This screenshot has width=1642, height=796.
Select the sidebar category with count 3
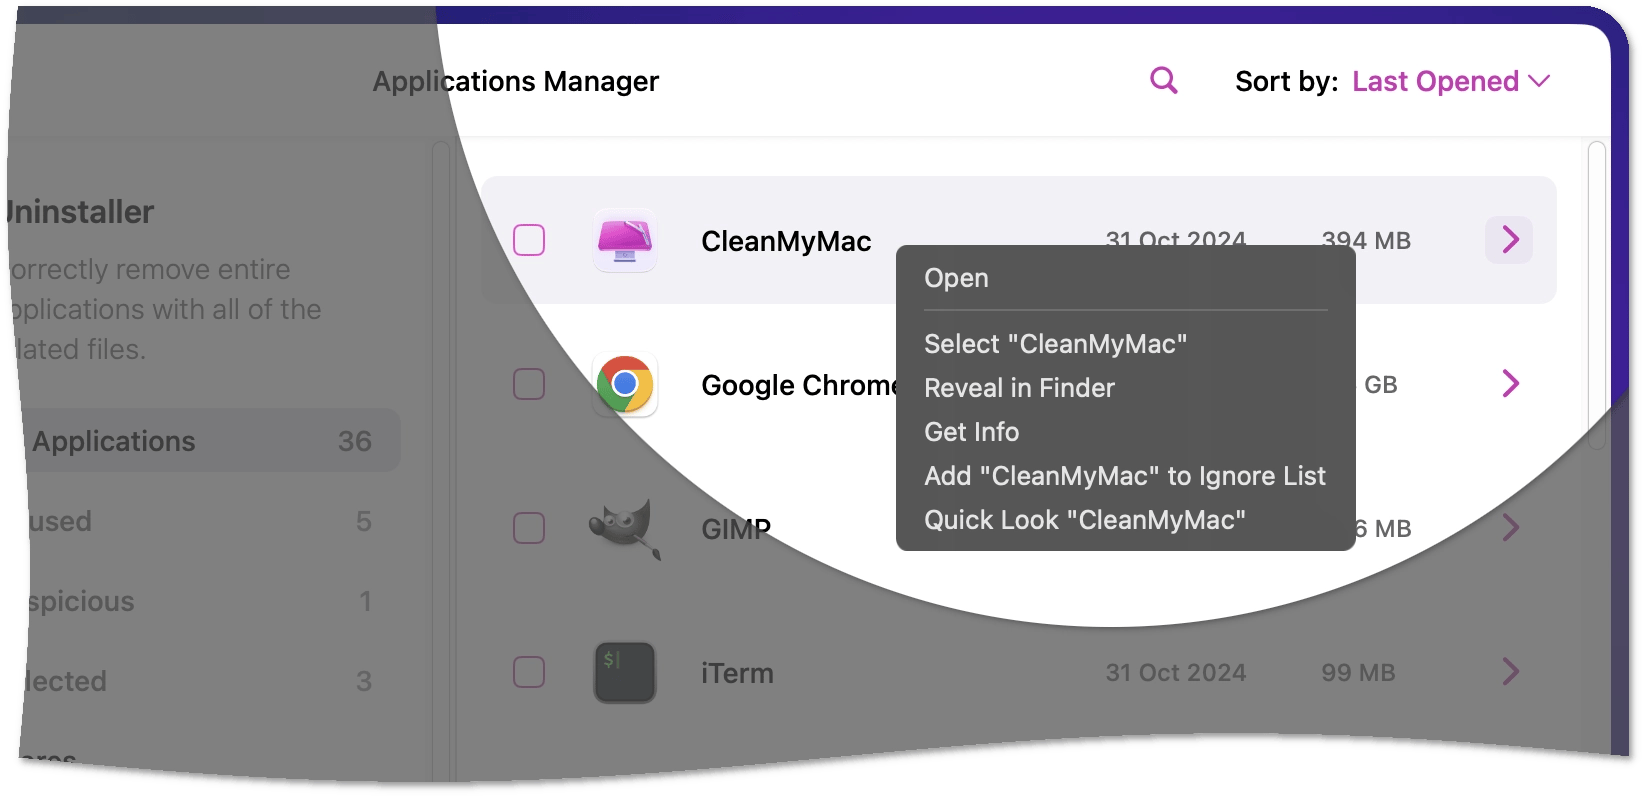pos(210,681)
